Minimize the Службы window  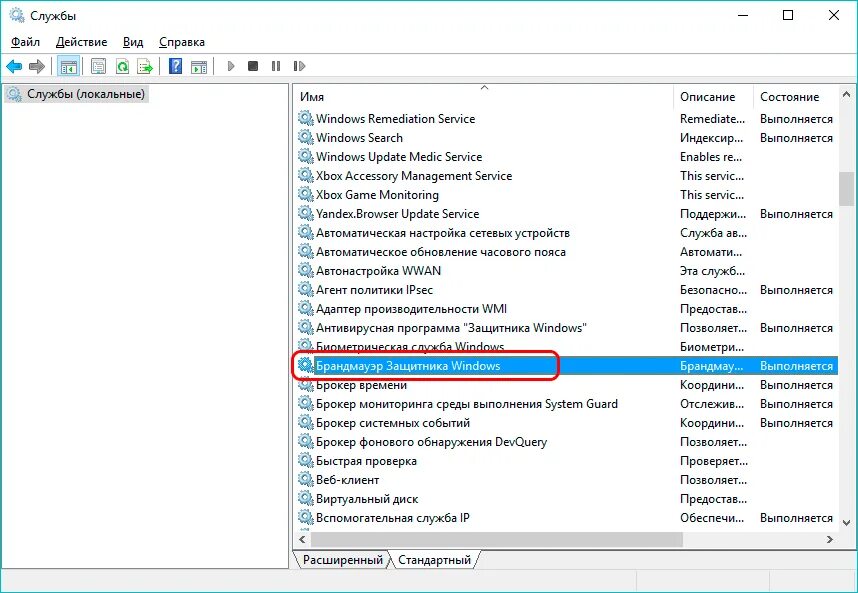click(743, 15)
